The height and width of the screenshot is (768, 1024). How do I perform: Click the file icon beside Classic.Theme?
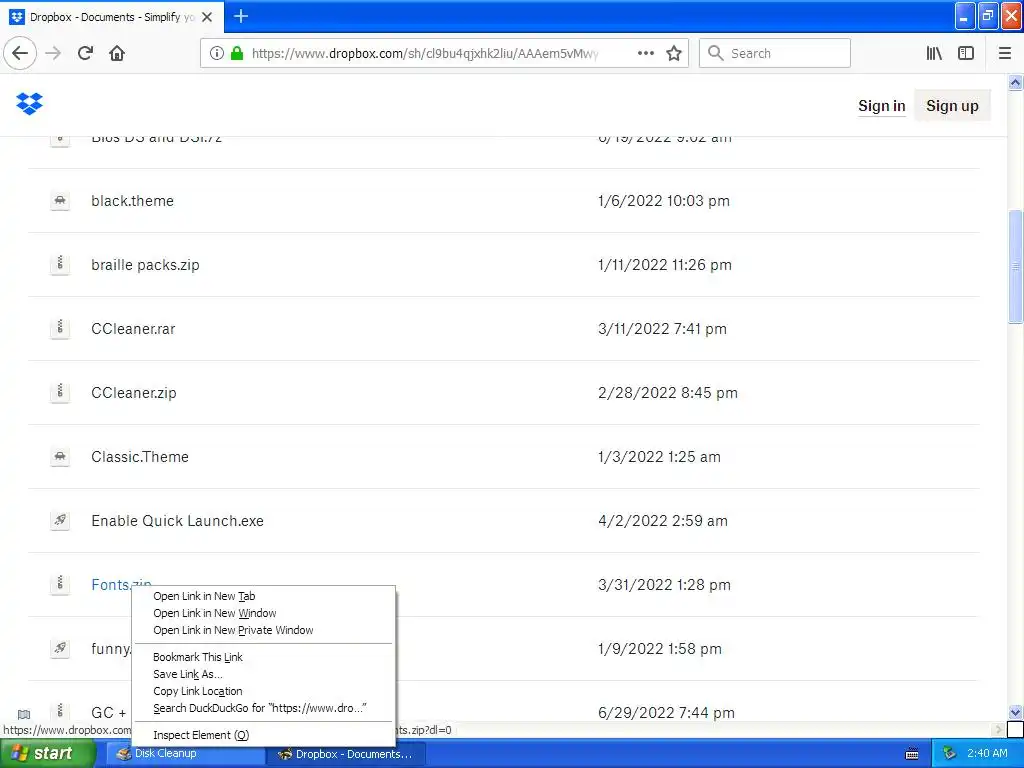60,456
